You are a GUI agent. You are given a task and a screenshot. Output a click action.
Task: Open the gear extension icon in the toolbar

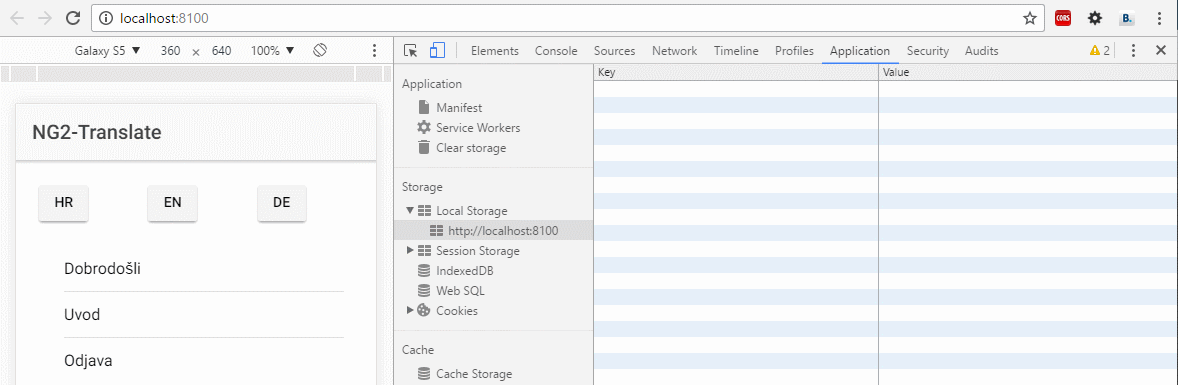click(1095, 18)
